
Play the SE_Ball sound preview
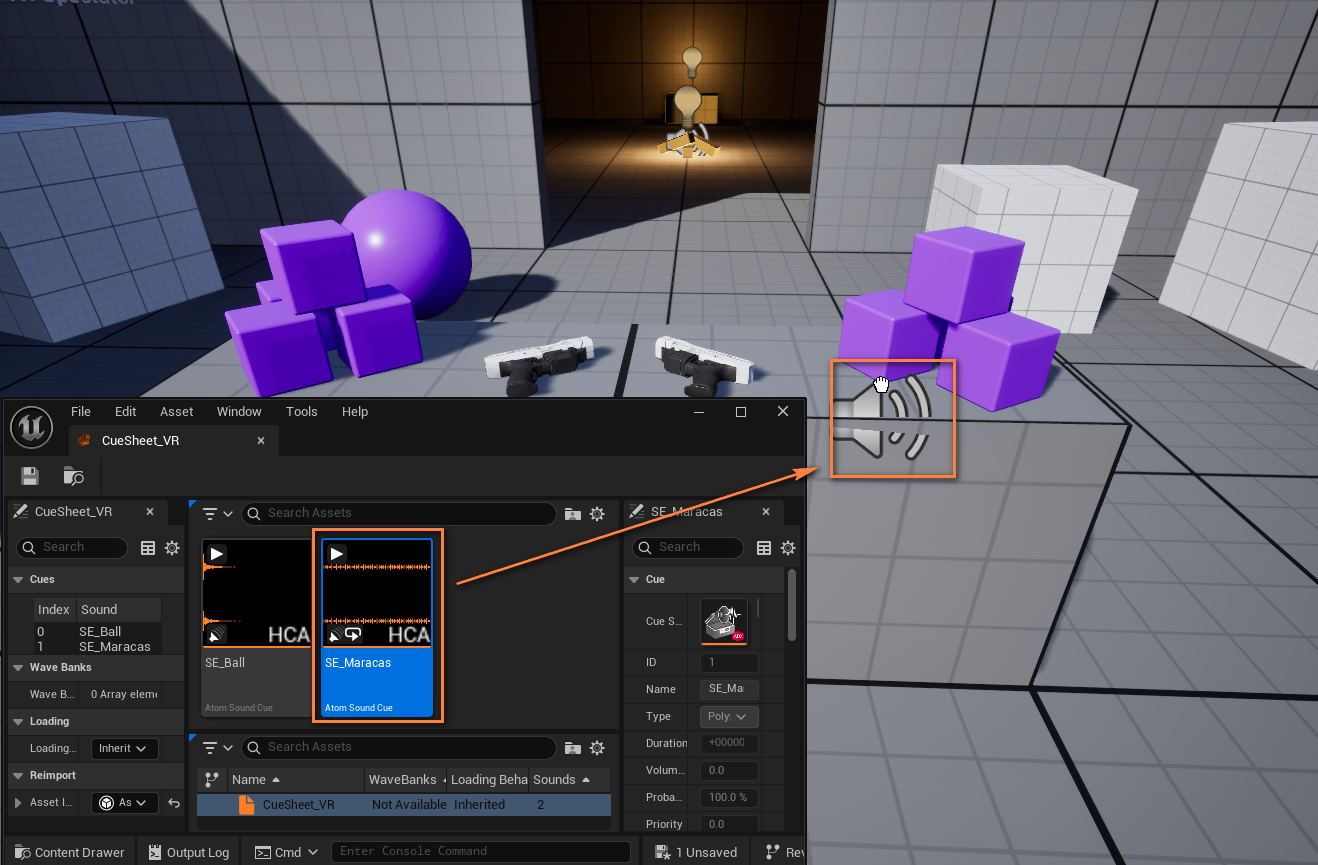point(217,553)
